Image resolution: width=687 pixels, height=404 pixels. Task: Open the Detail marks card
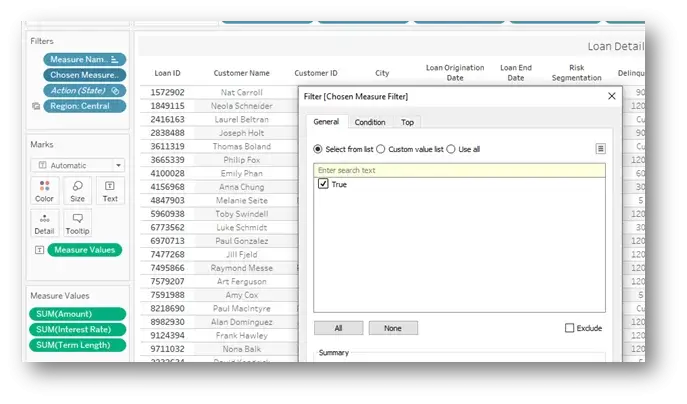[44, 223]
